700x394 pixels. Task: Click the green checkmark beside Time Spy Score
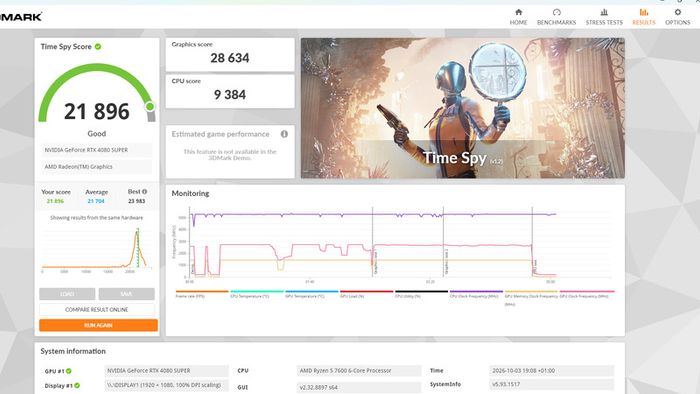click(98, 46)
